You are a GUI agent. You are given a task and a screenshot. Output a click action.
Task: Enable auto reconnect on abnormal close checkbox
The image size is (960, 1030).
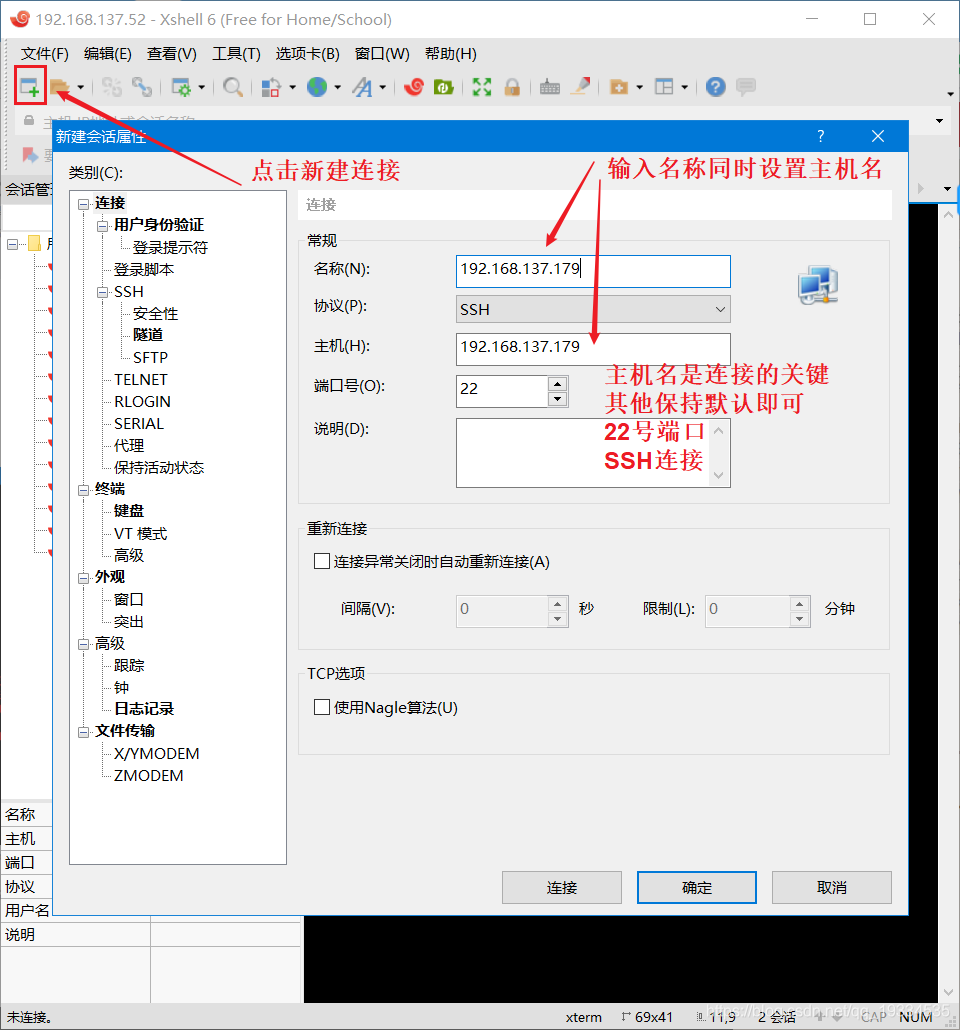click(322, 561)
